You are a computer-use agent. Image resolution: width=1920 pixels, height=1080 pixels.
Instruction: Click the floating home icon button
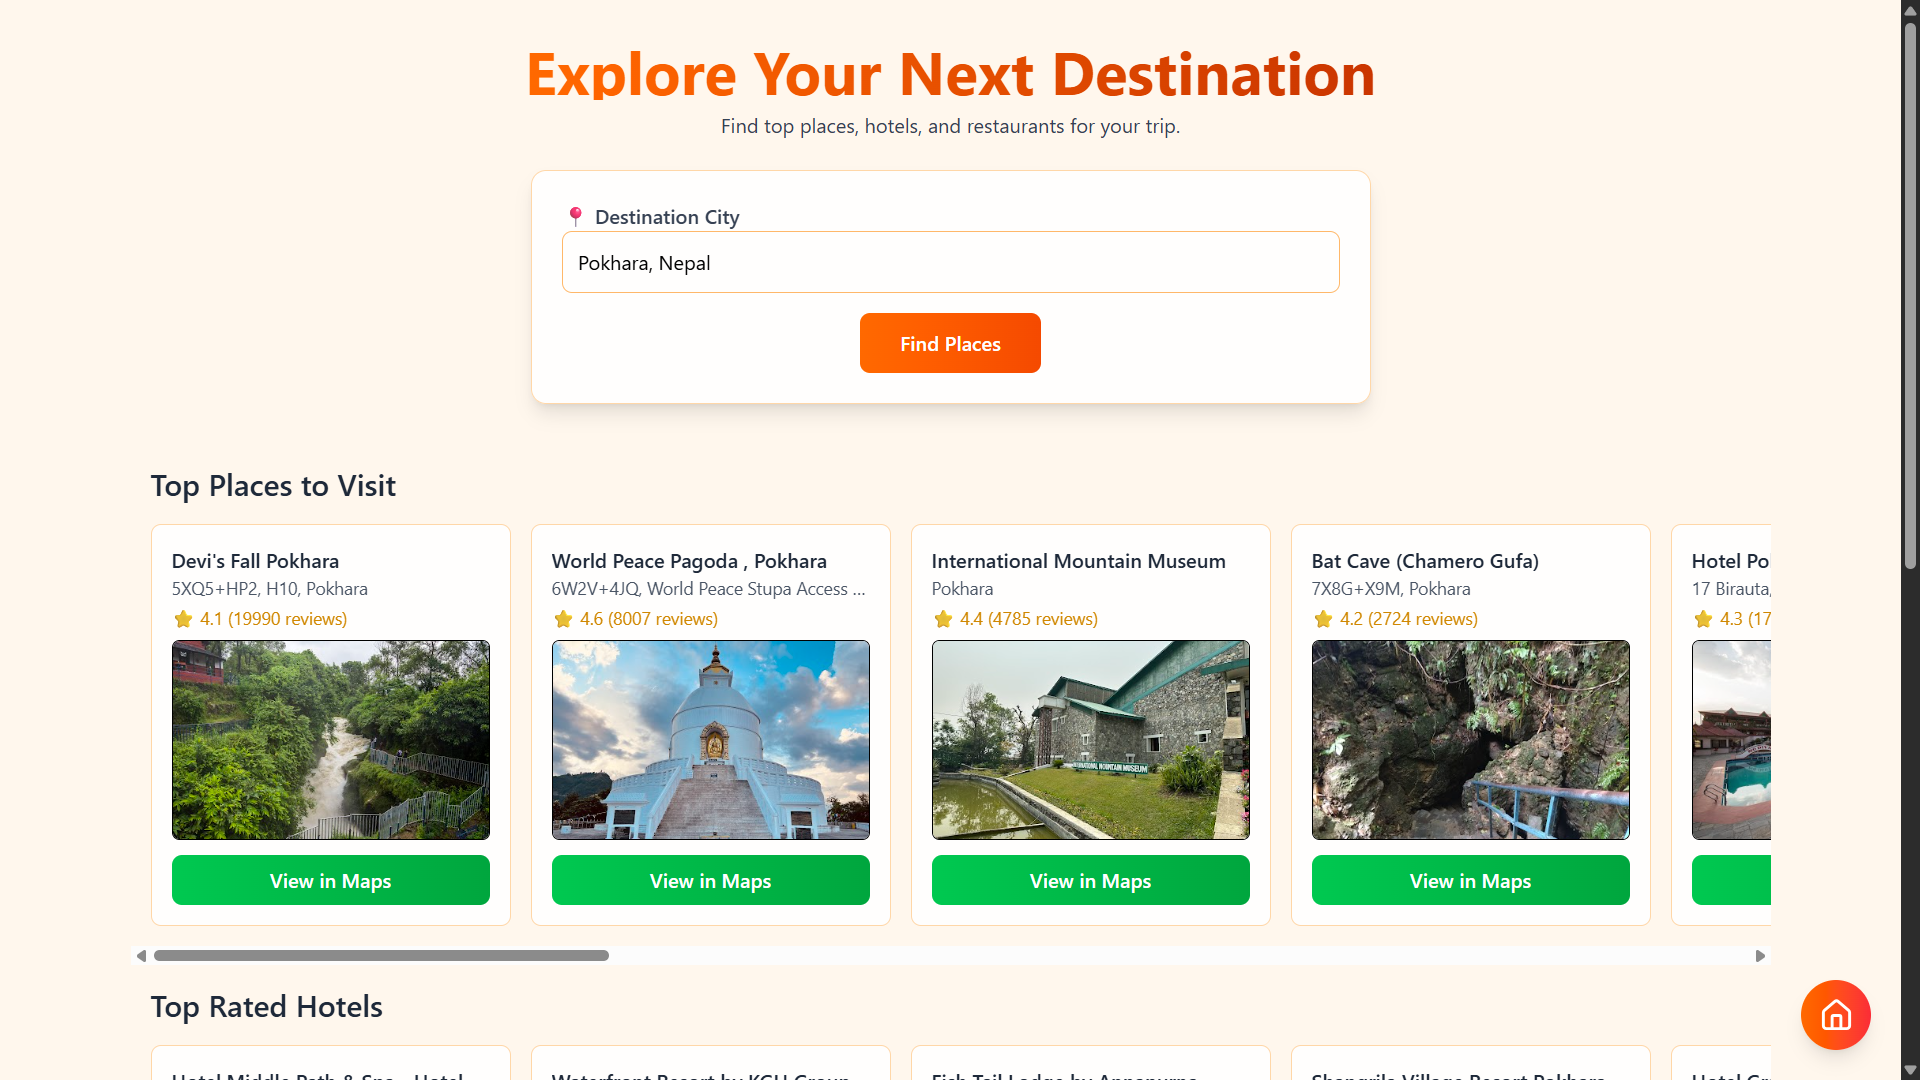[1835, 1015]
